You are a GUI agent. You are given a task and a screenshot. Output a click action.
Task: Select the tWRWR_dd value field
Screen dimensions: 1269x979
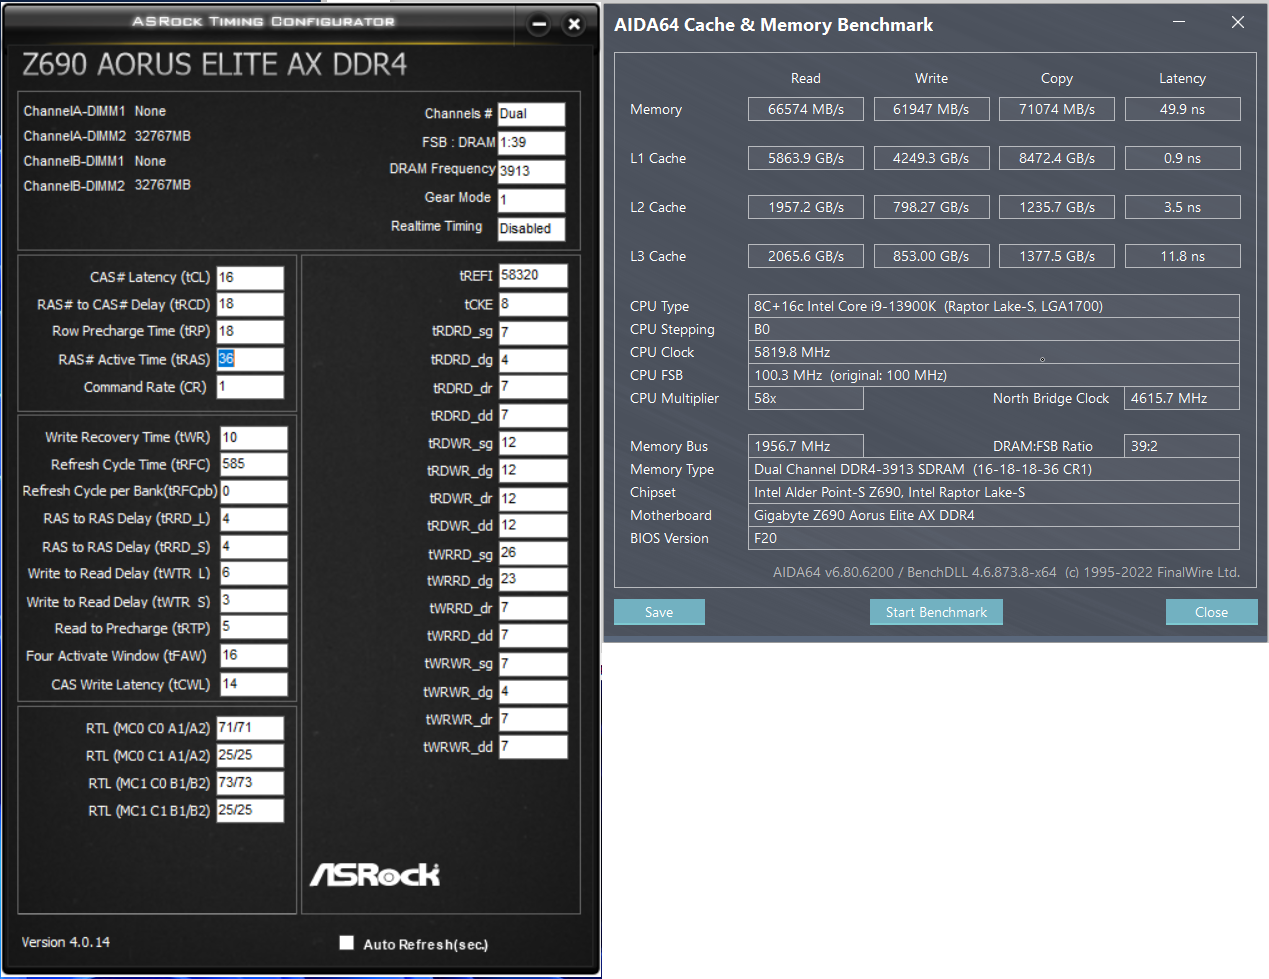533,746
